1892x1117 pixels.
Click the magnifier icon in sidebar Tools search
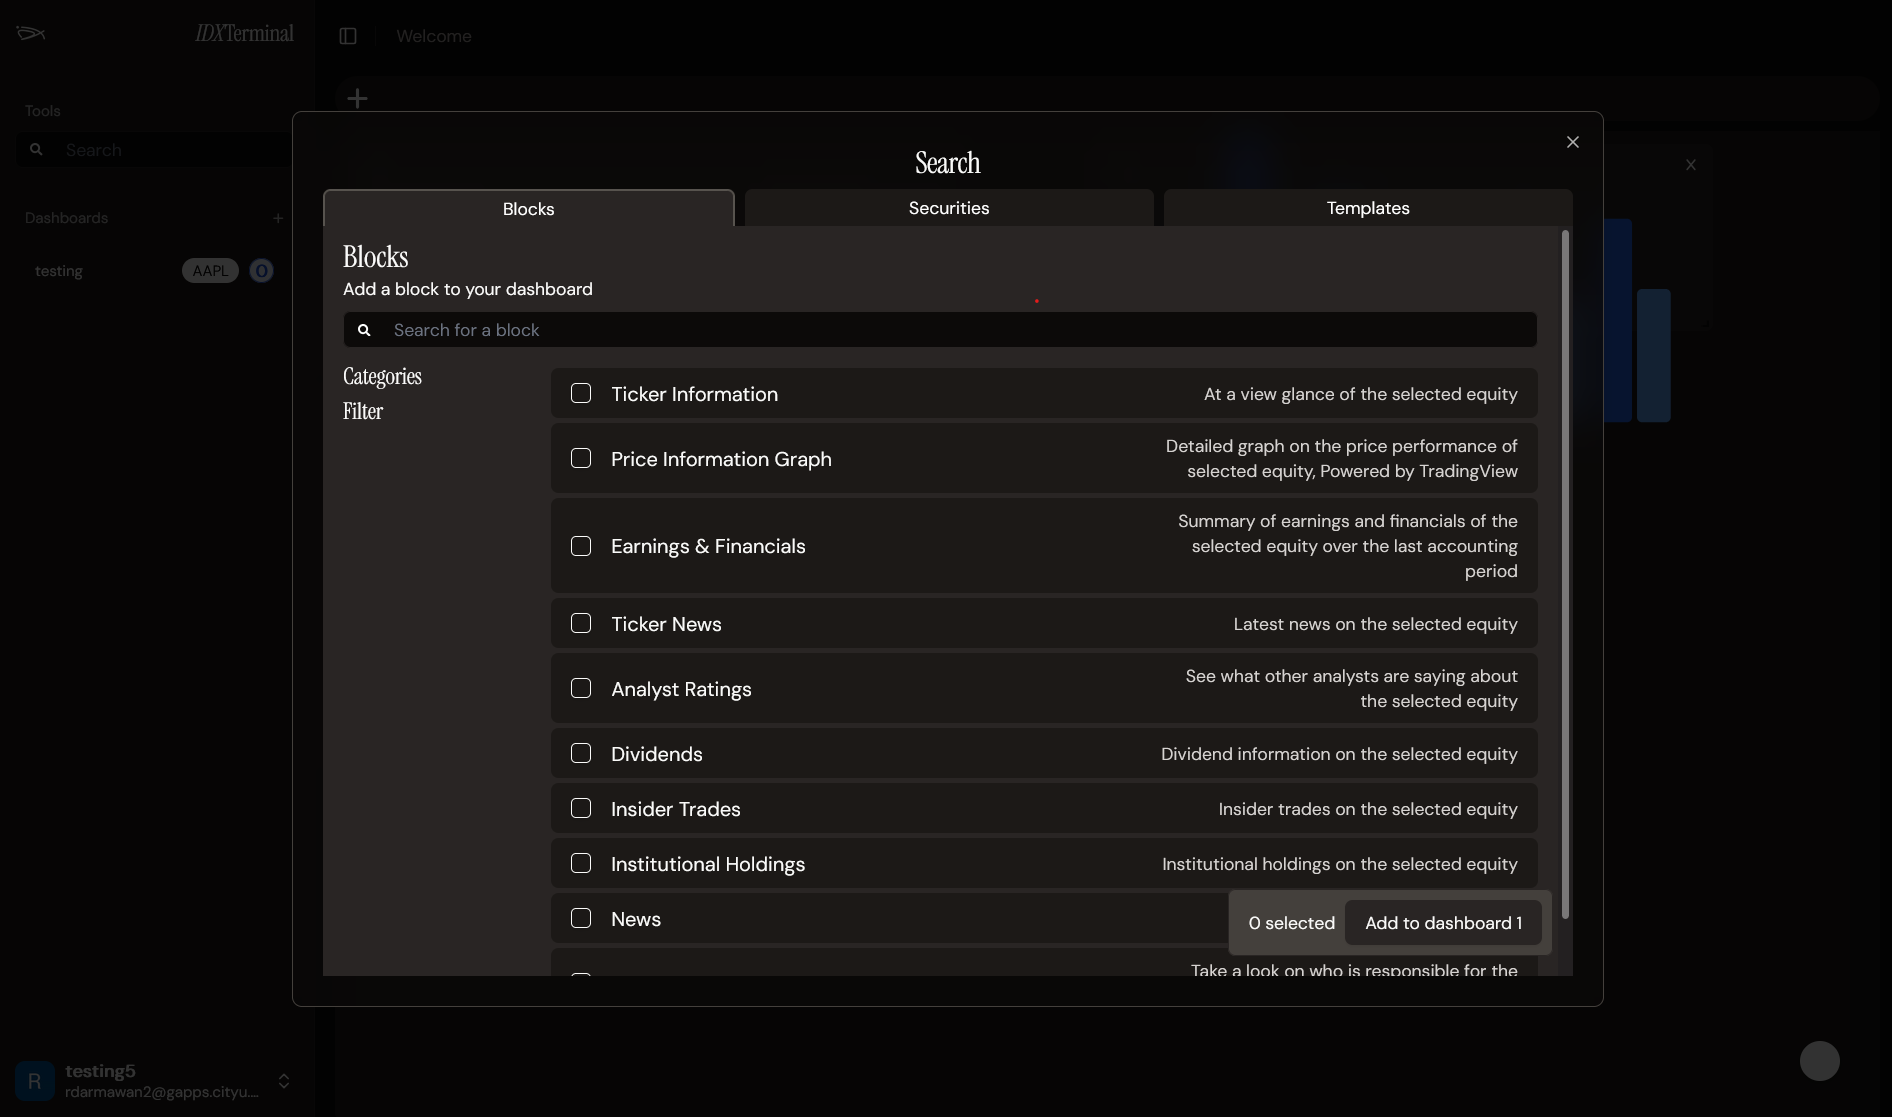tap(36, 150)
